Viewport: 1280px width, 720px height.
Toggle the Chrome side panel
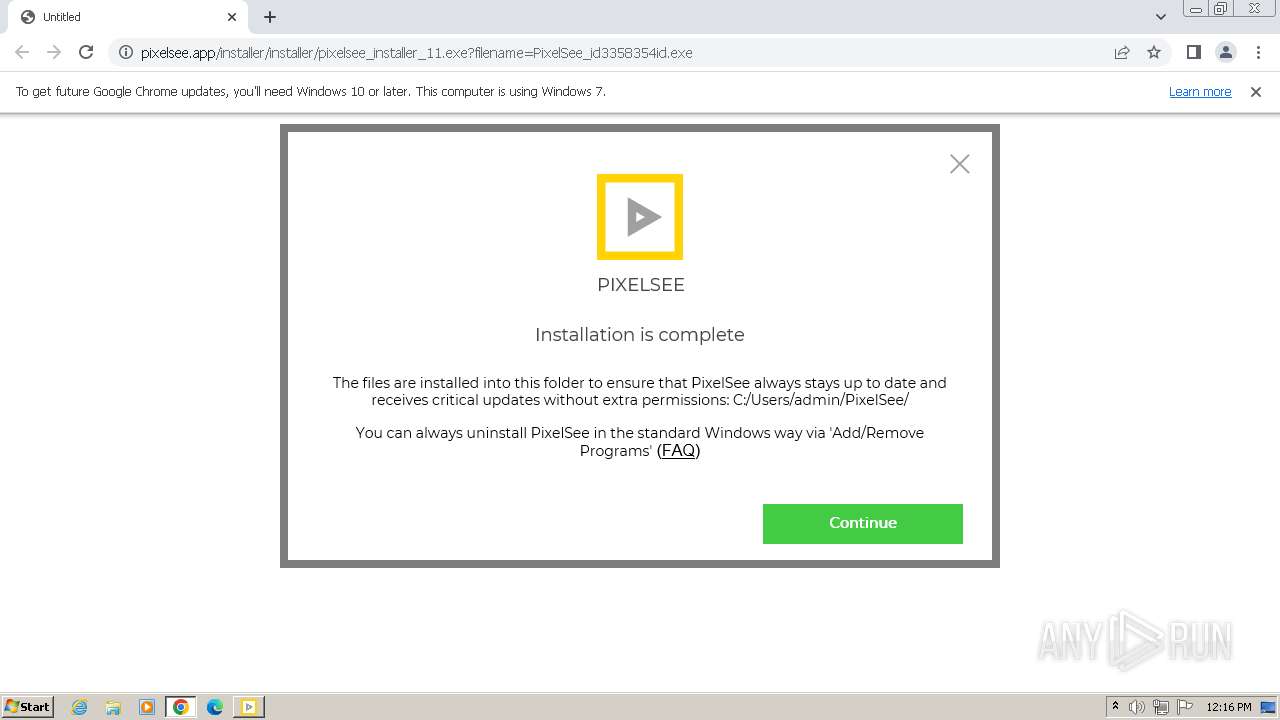(x=1193, y=52)
